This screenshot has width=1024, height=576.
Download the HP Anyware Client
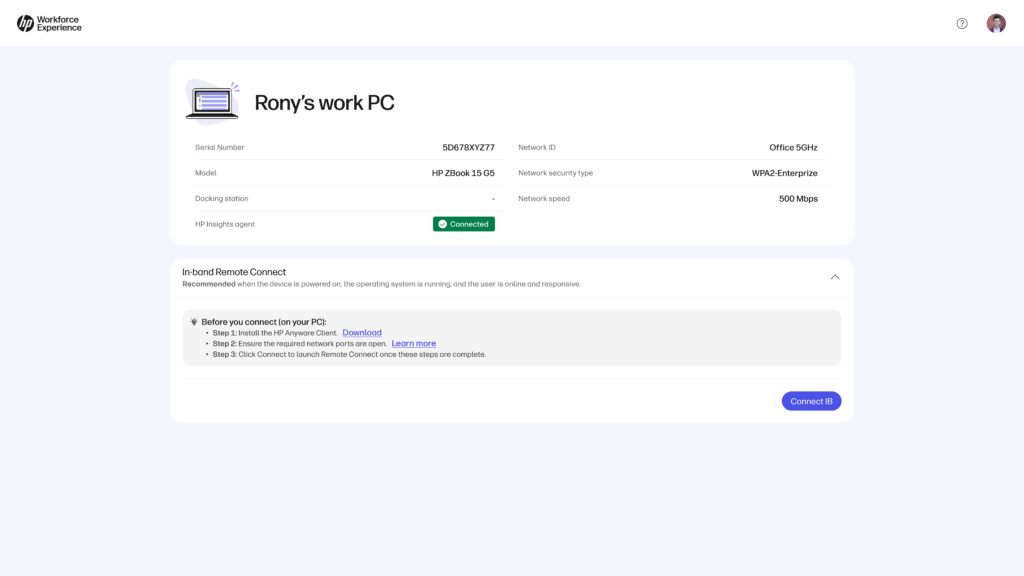pyautogui.click(x=361, y=333)
